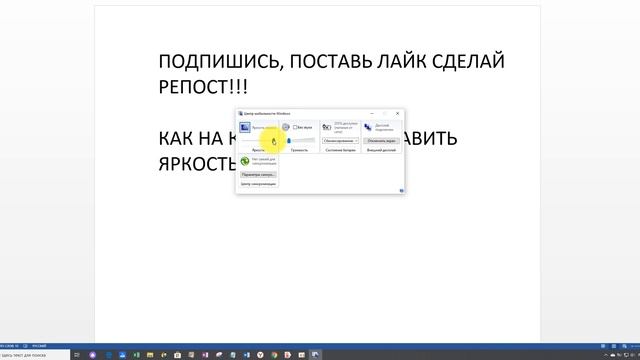Viewport: 640px width, 360px height.
Task: Click the display brightness icon in Mobility Center
Action: point(245,127)
